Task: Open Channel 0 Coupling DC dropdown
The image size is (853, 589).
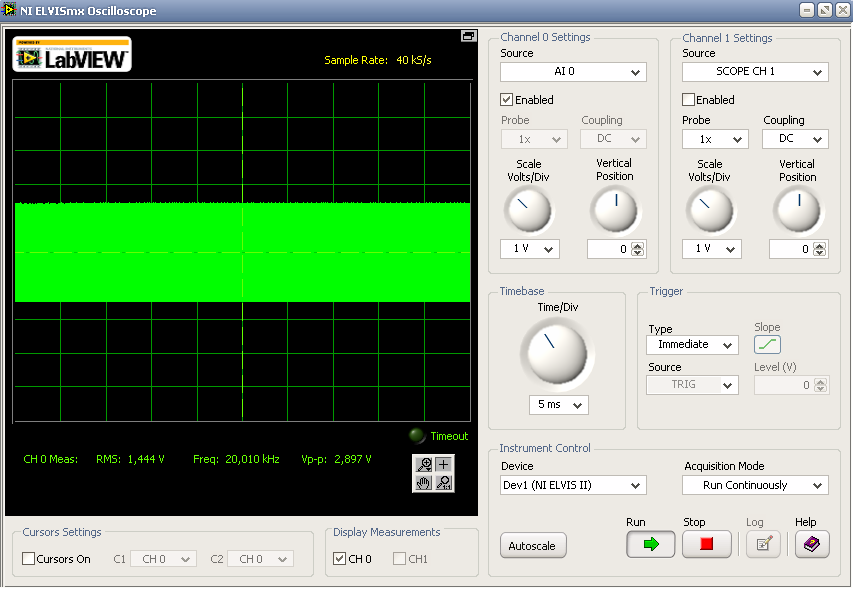Action: pos(614,139)
